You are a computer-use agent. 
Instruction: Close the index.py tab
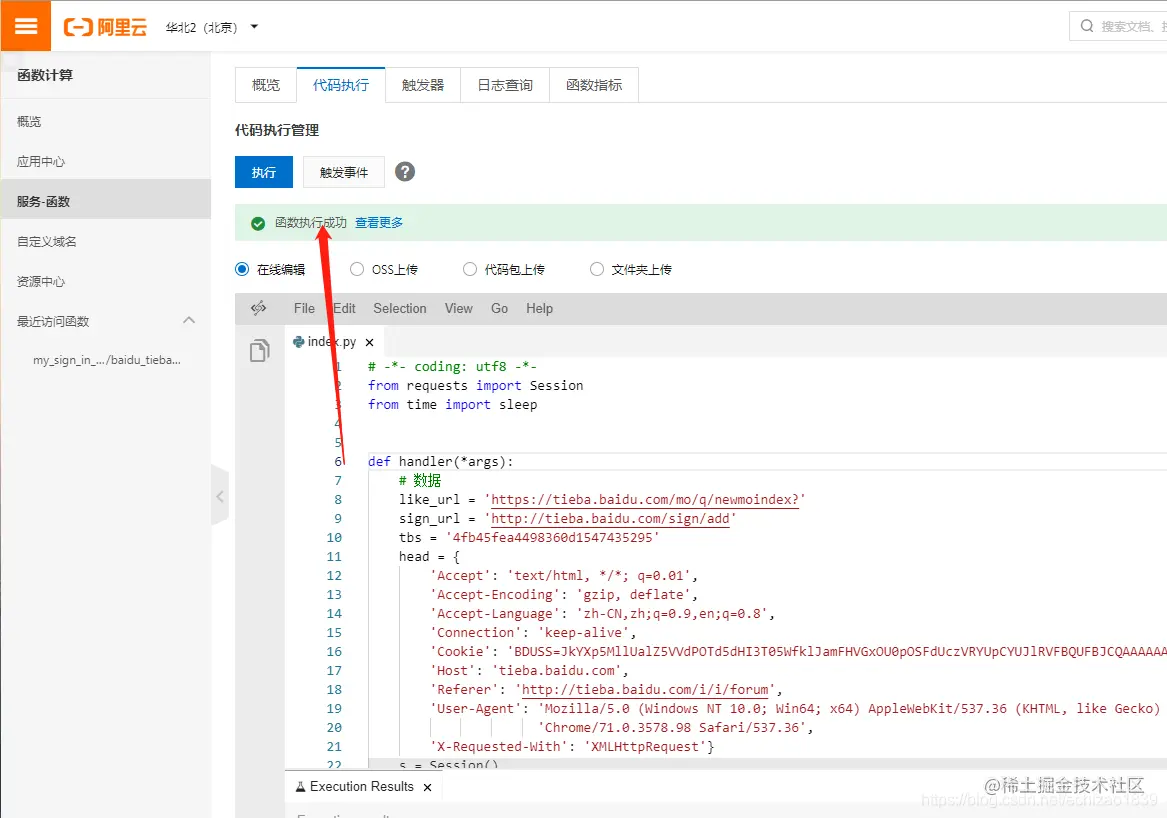click(x=369, y=342)
